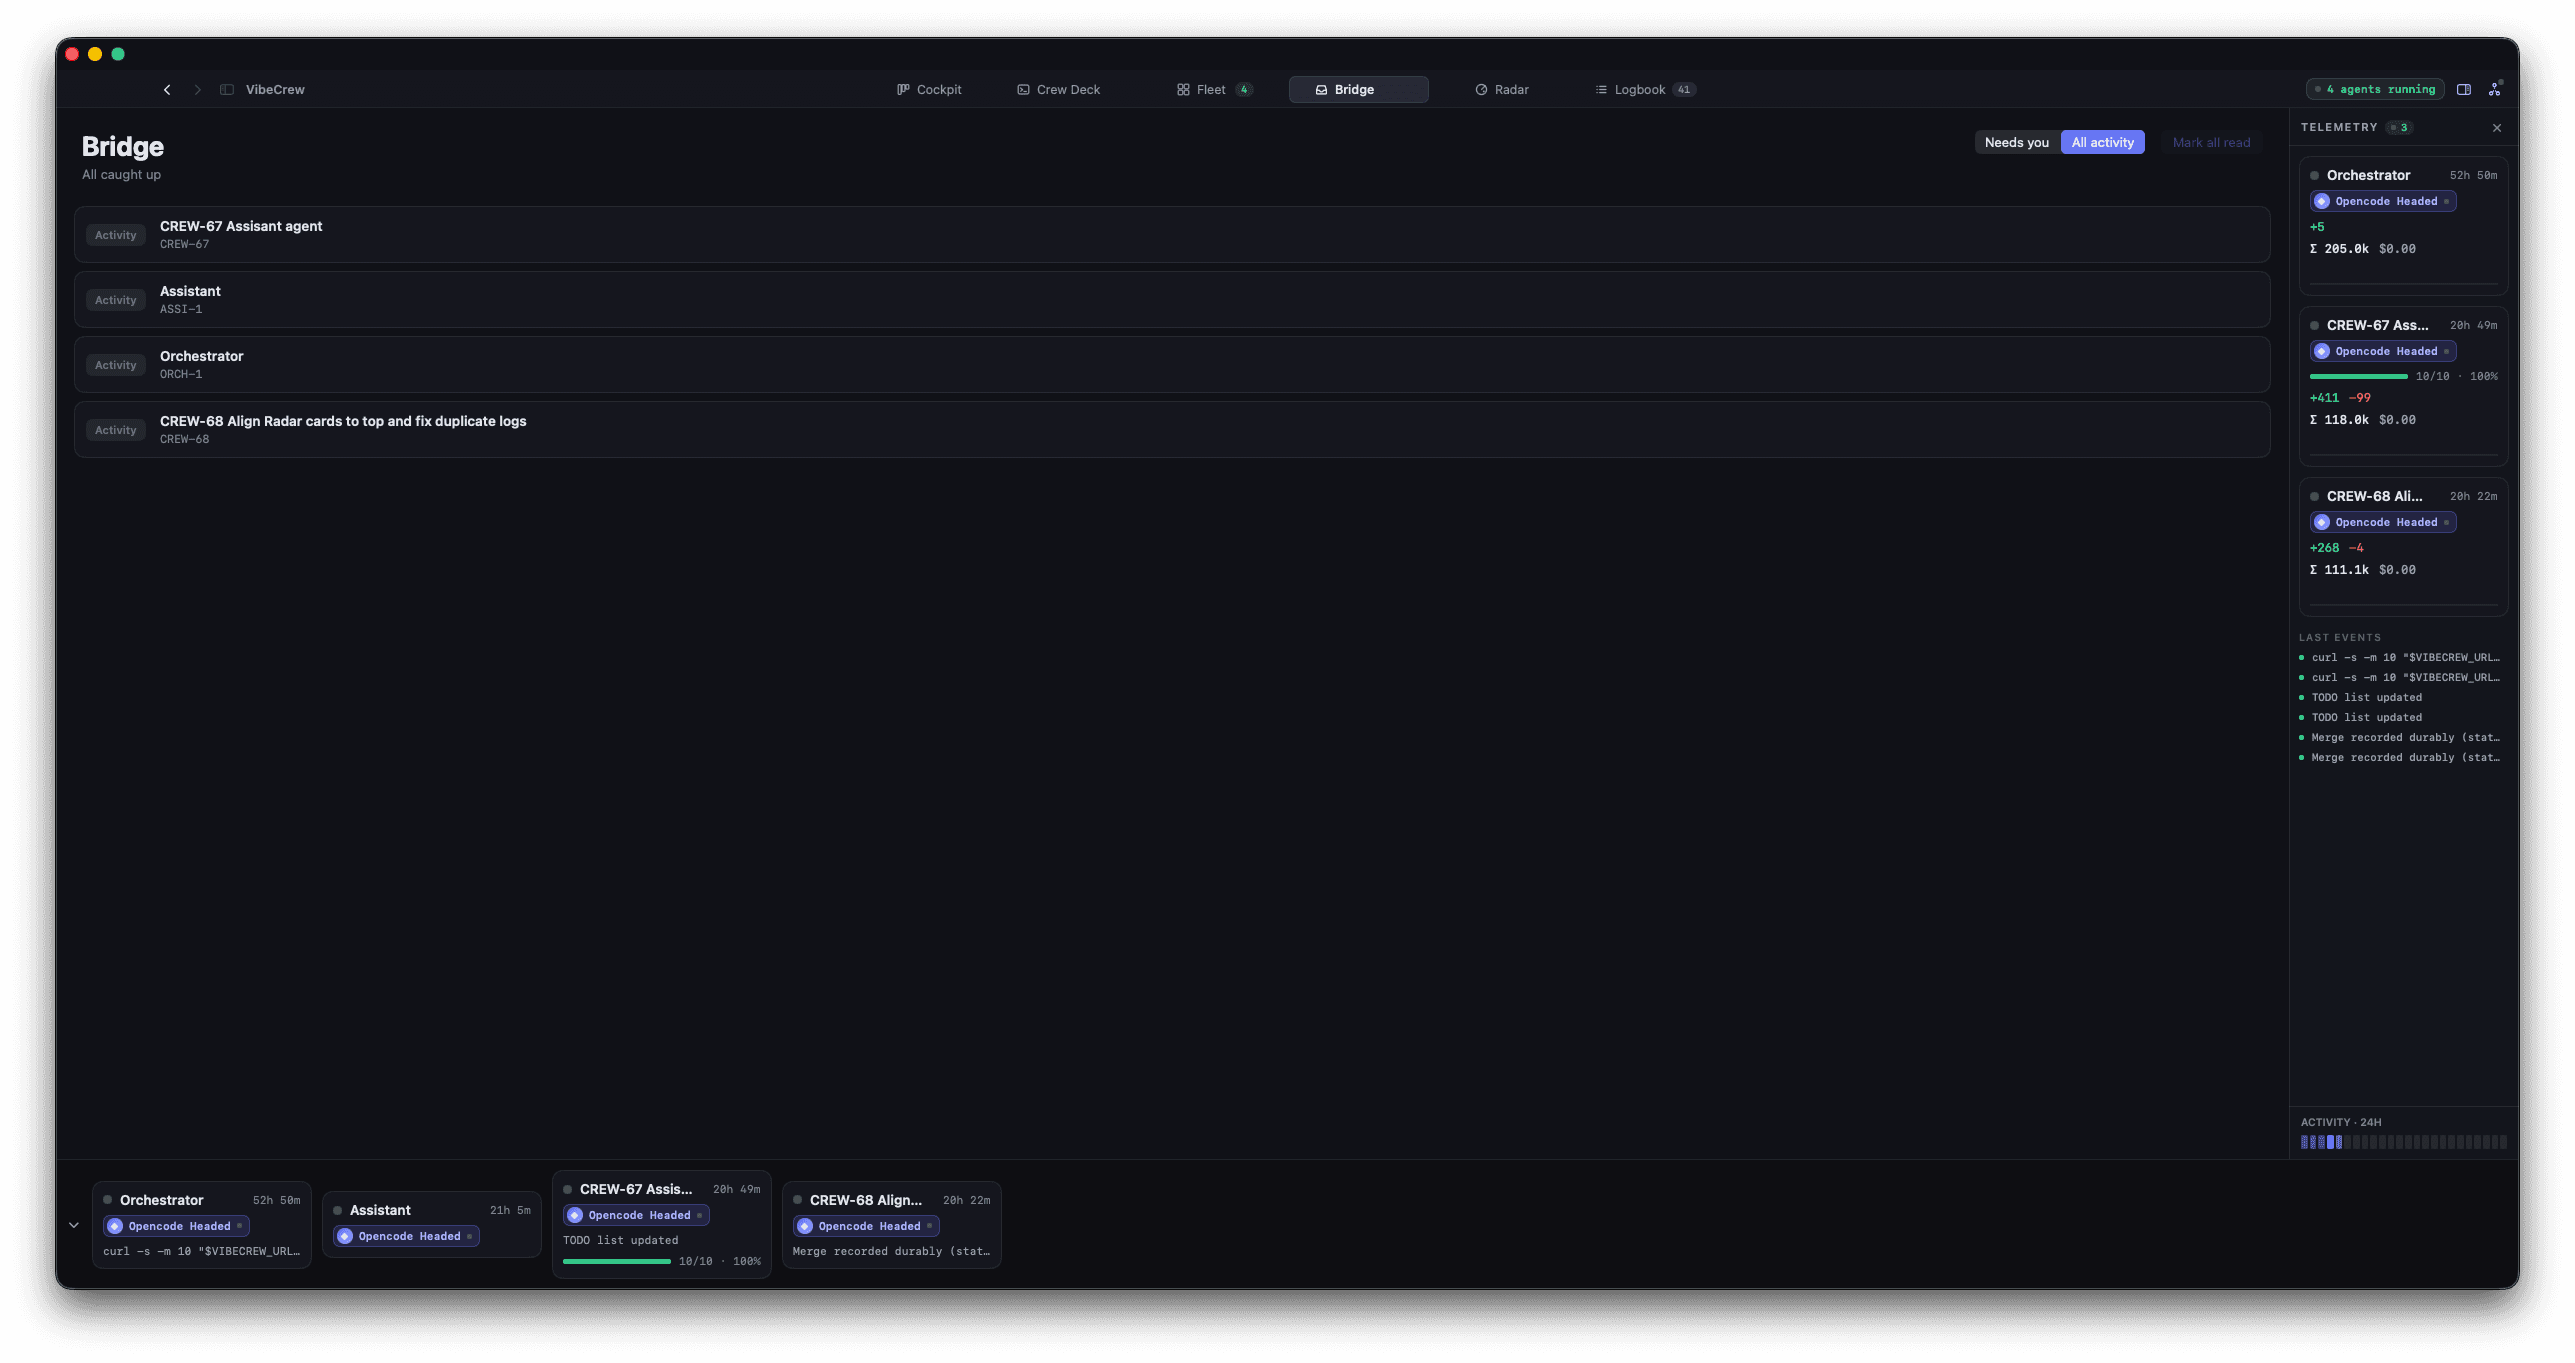
Task: Open the Logbook tab
Action: [1645, 90]
